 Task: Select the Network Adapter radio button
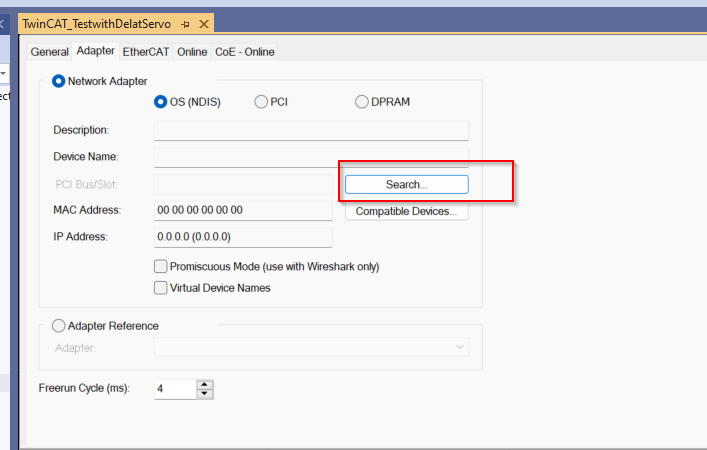coord(58,81)
